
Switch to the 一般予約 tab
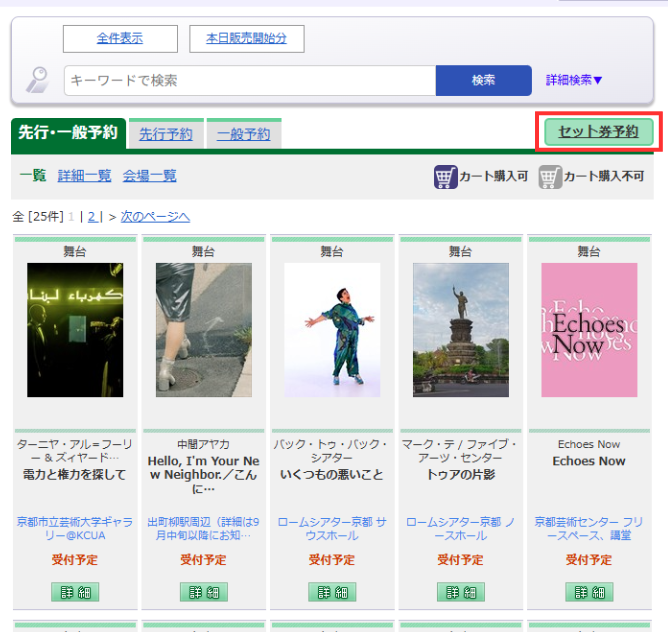[x=243, y=134]
